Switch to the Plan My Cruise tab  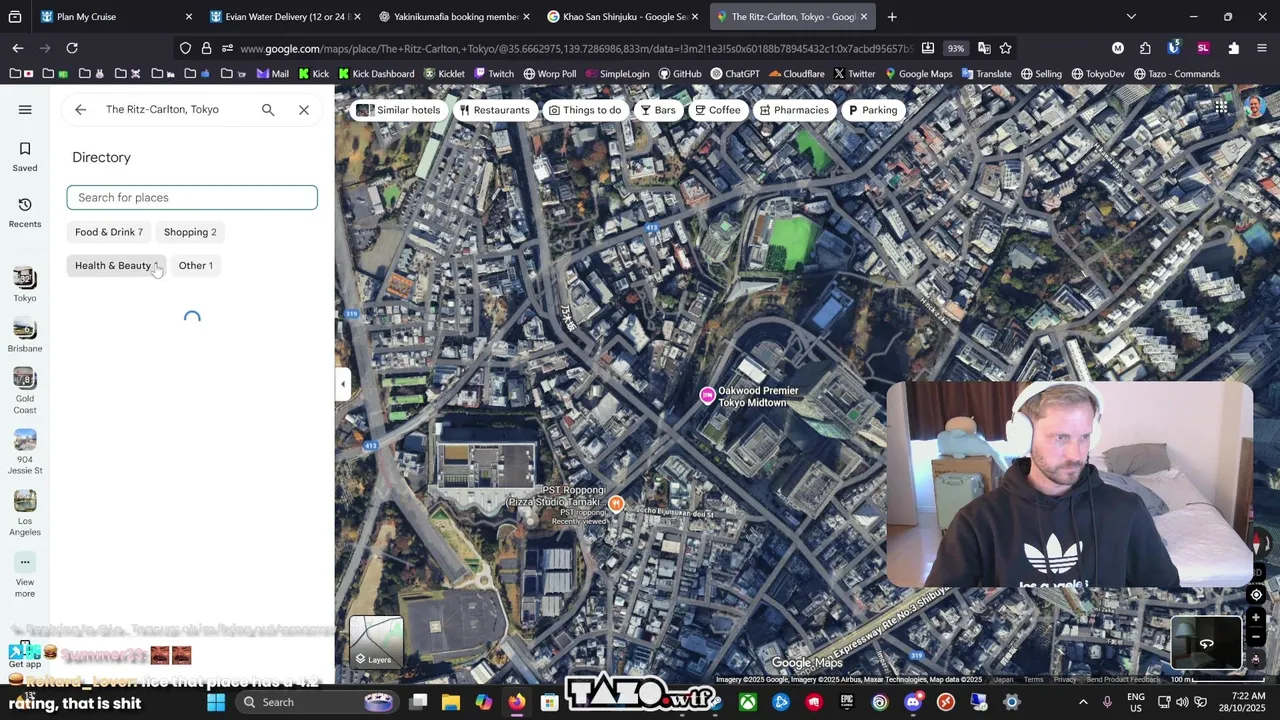click(x=113, y=17)
